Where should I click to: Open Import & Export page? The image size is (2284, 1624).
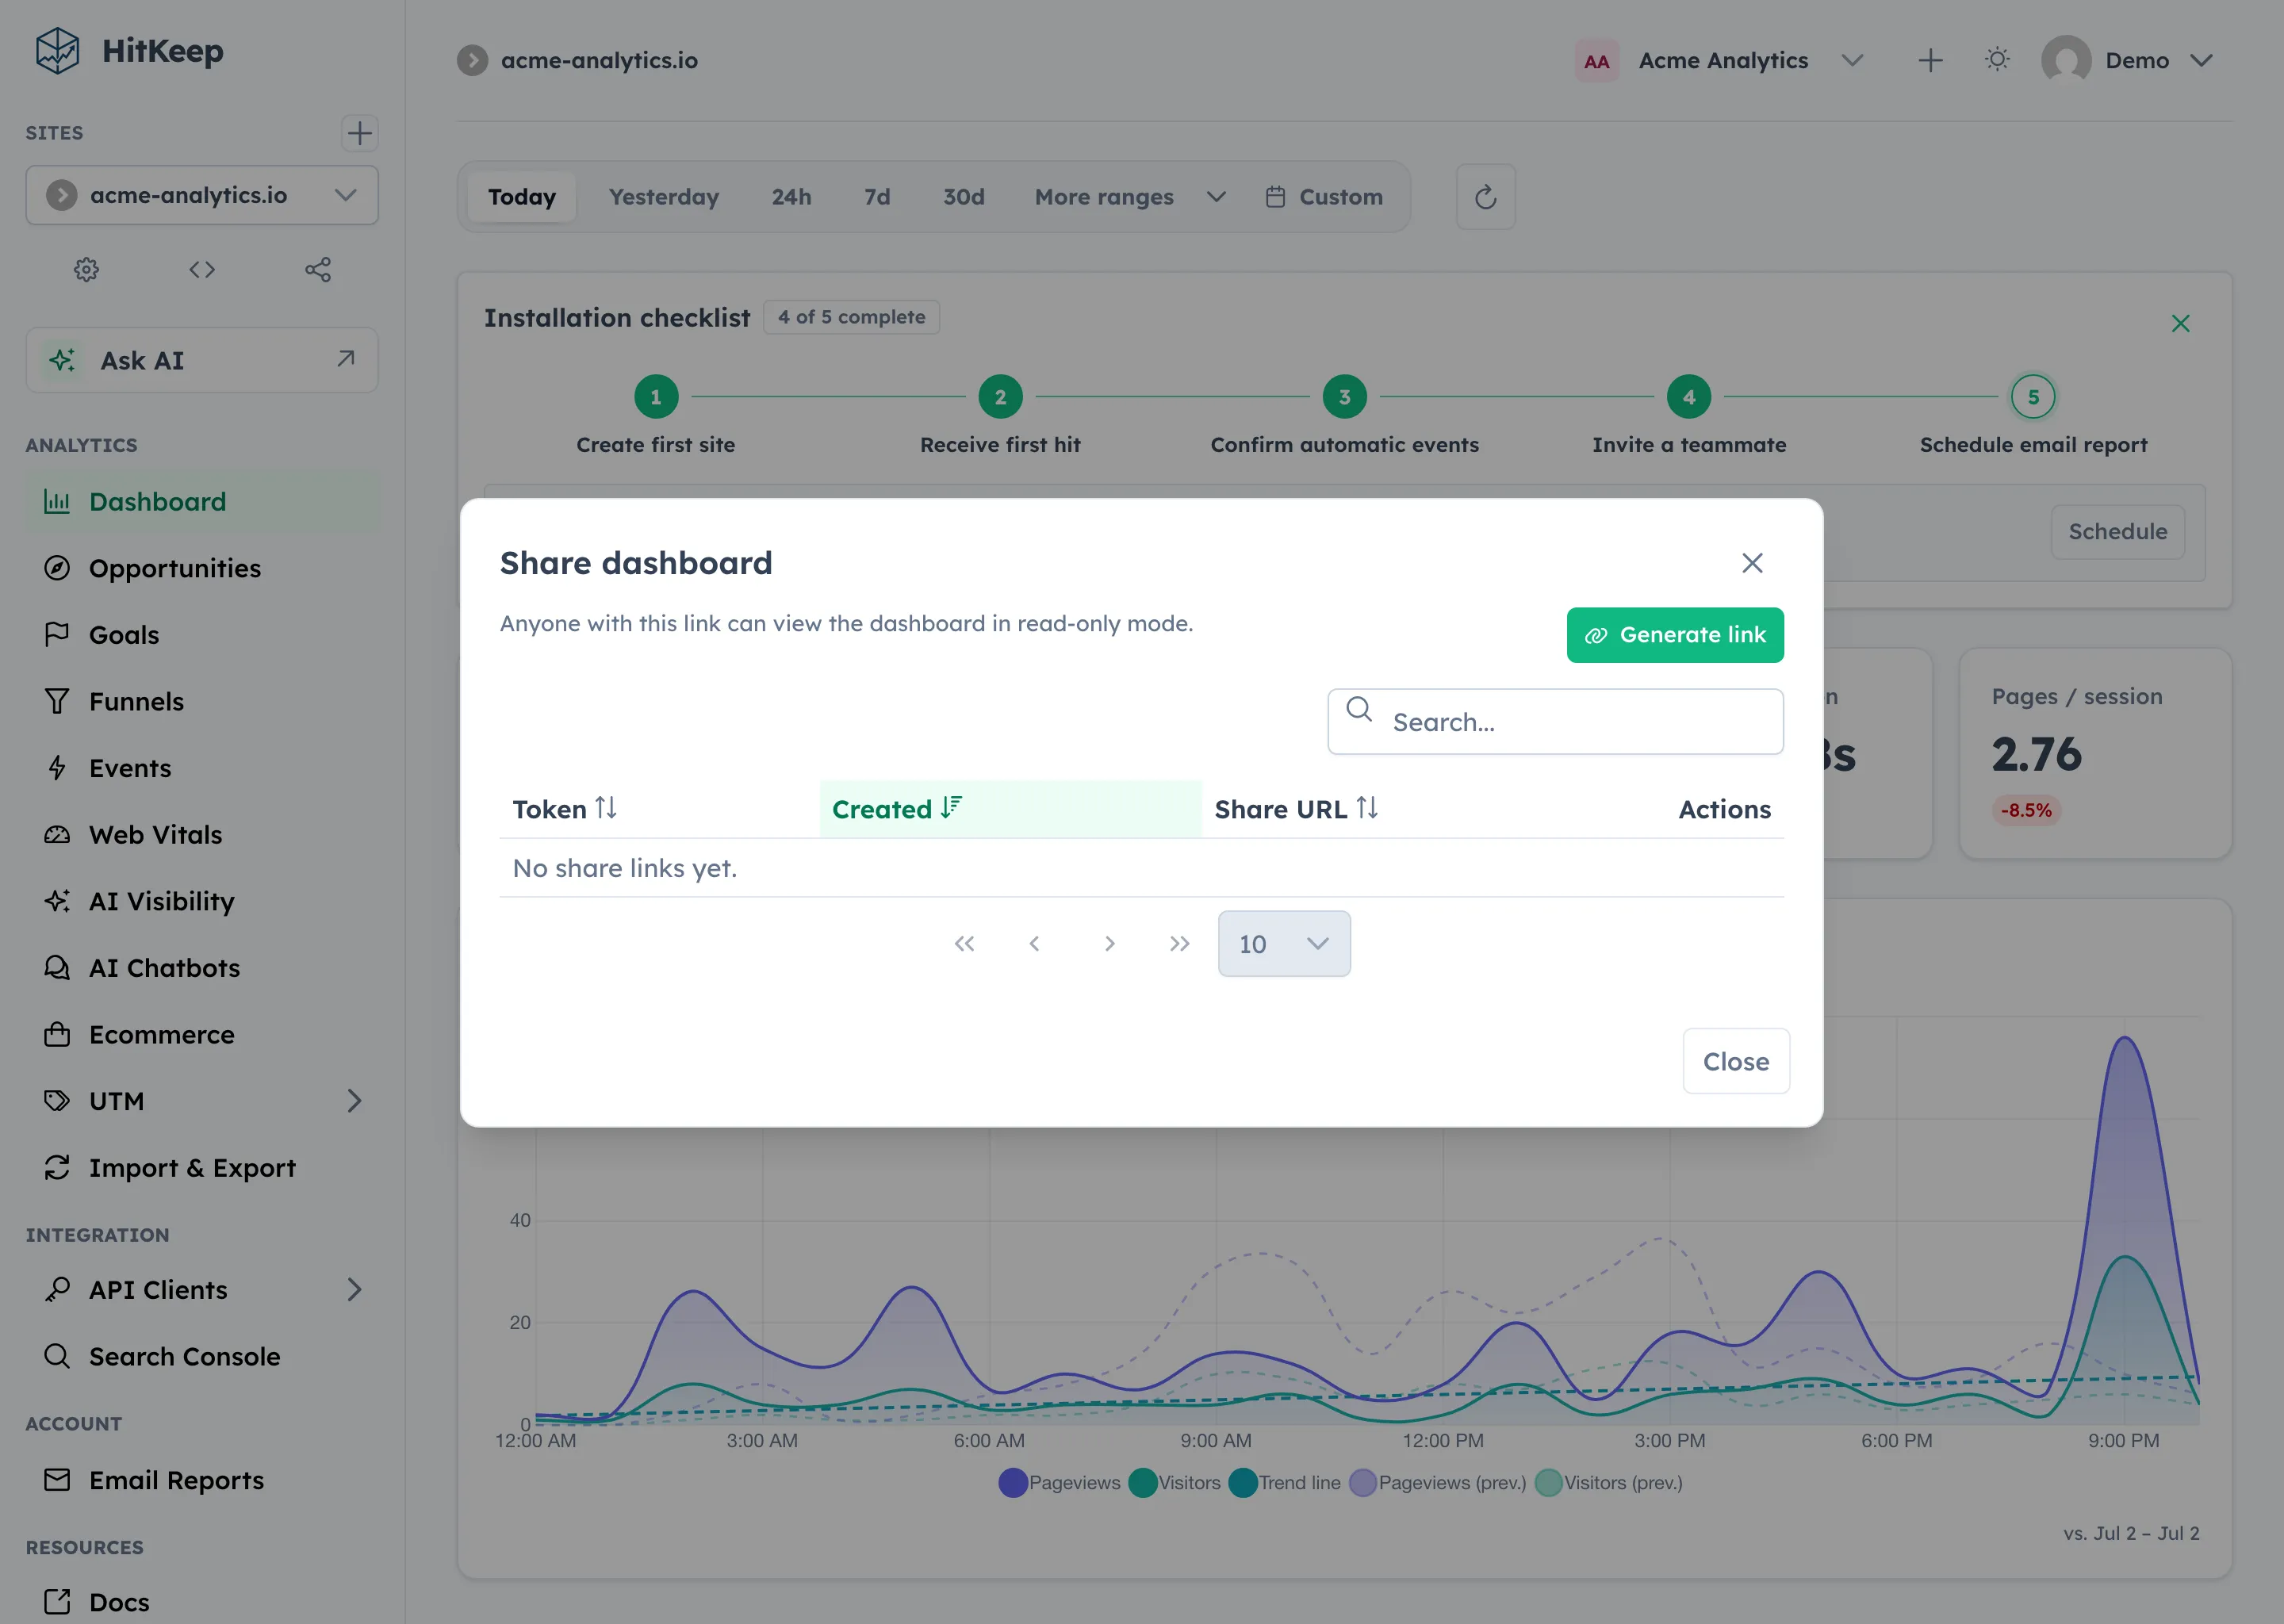pos(202,1168)
